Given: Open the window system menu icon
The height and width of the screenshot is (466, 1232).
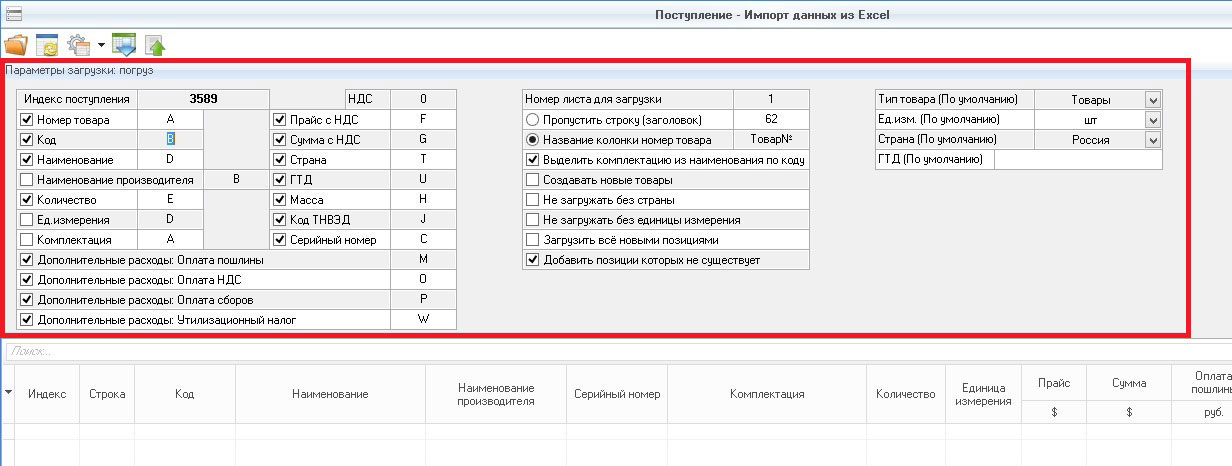Looking at the screenshot, I should pos(14,14).
